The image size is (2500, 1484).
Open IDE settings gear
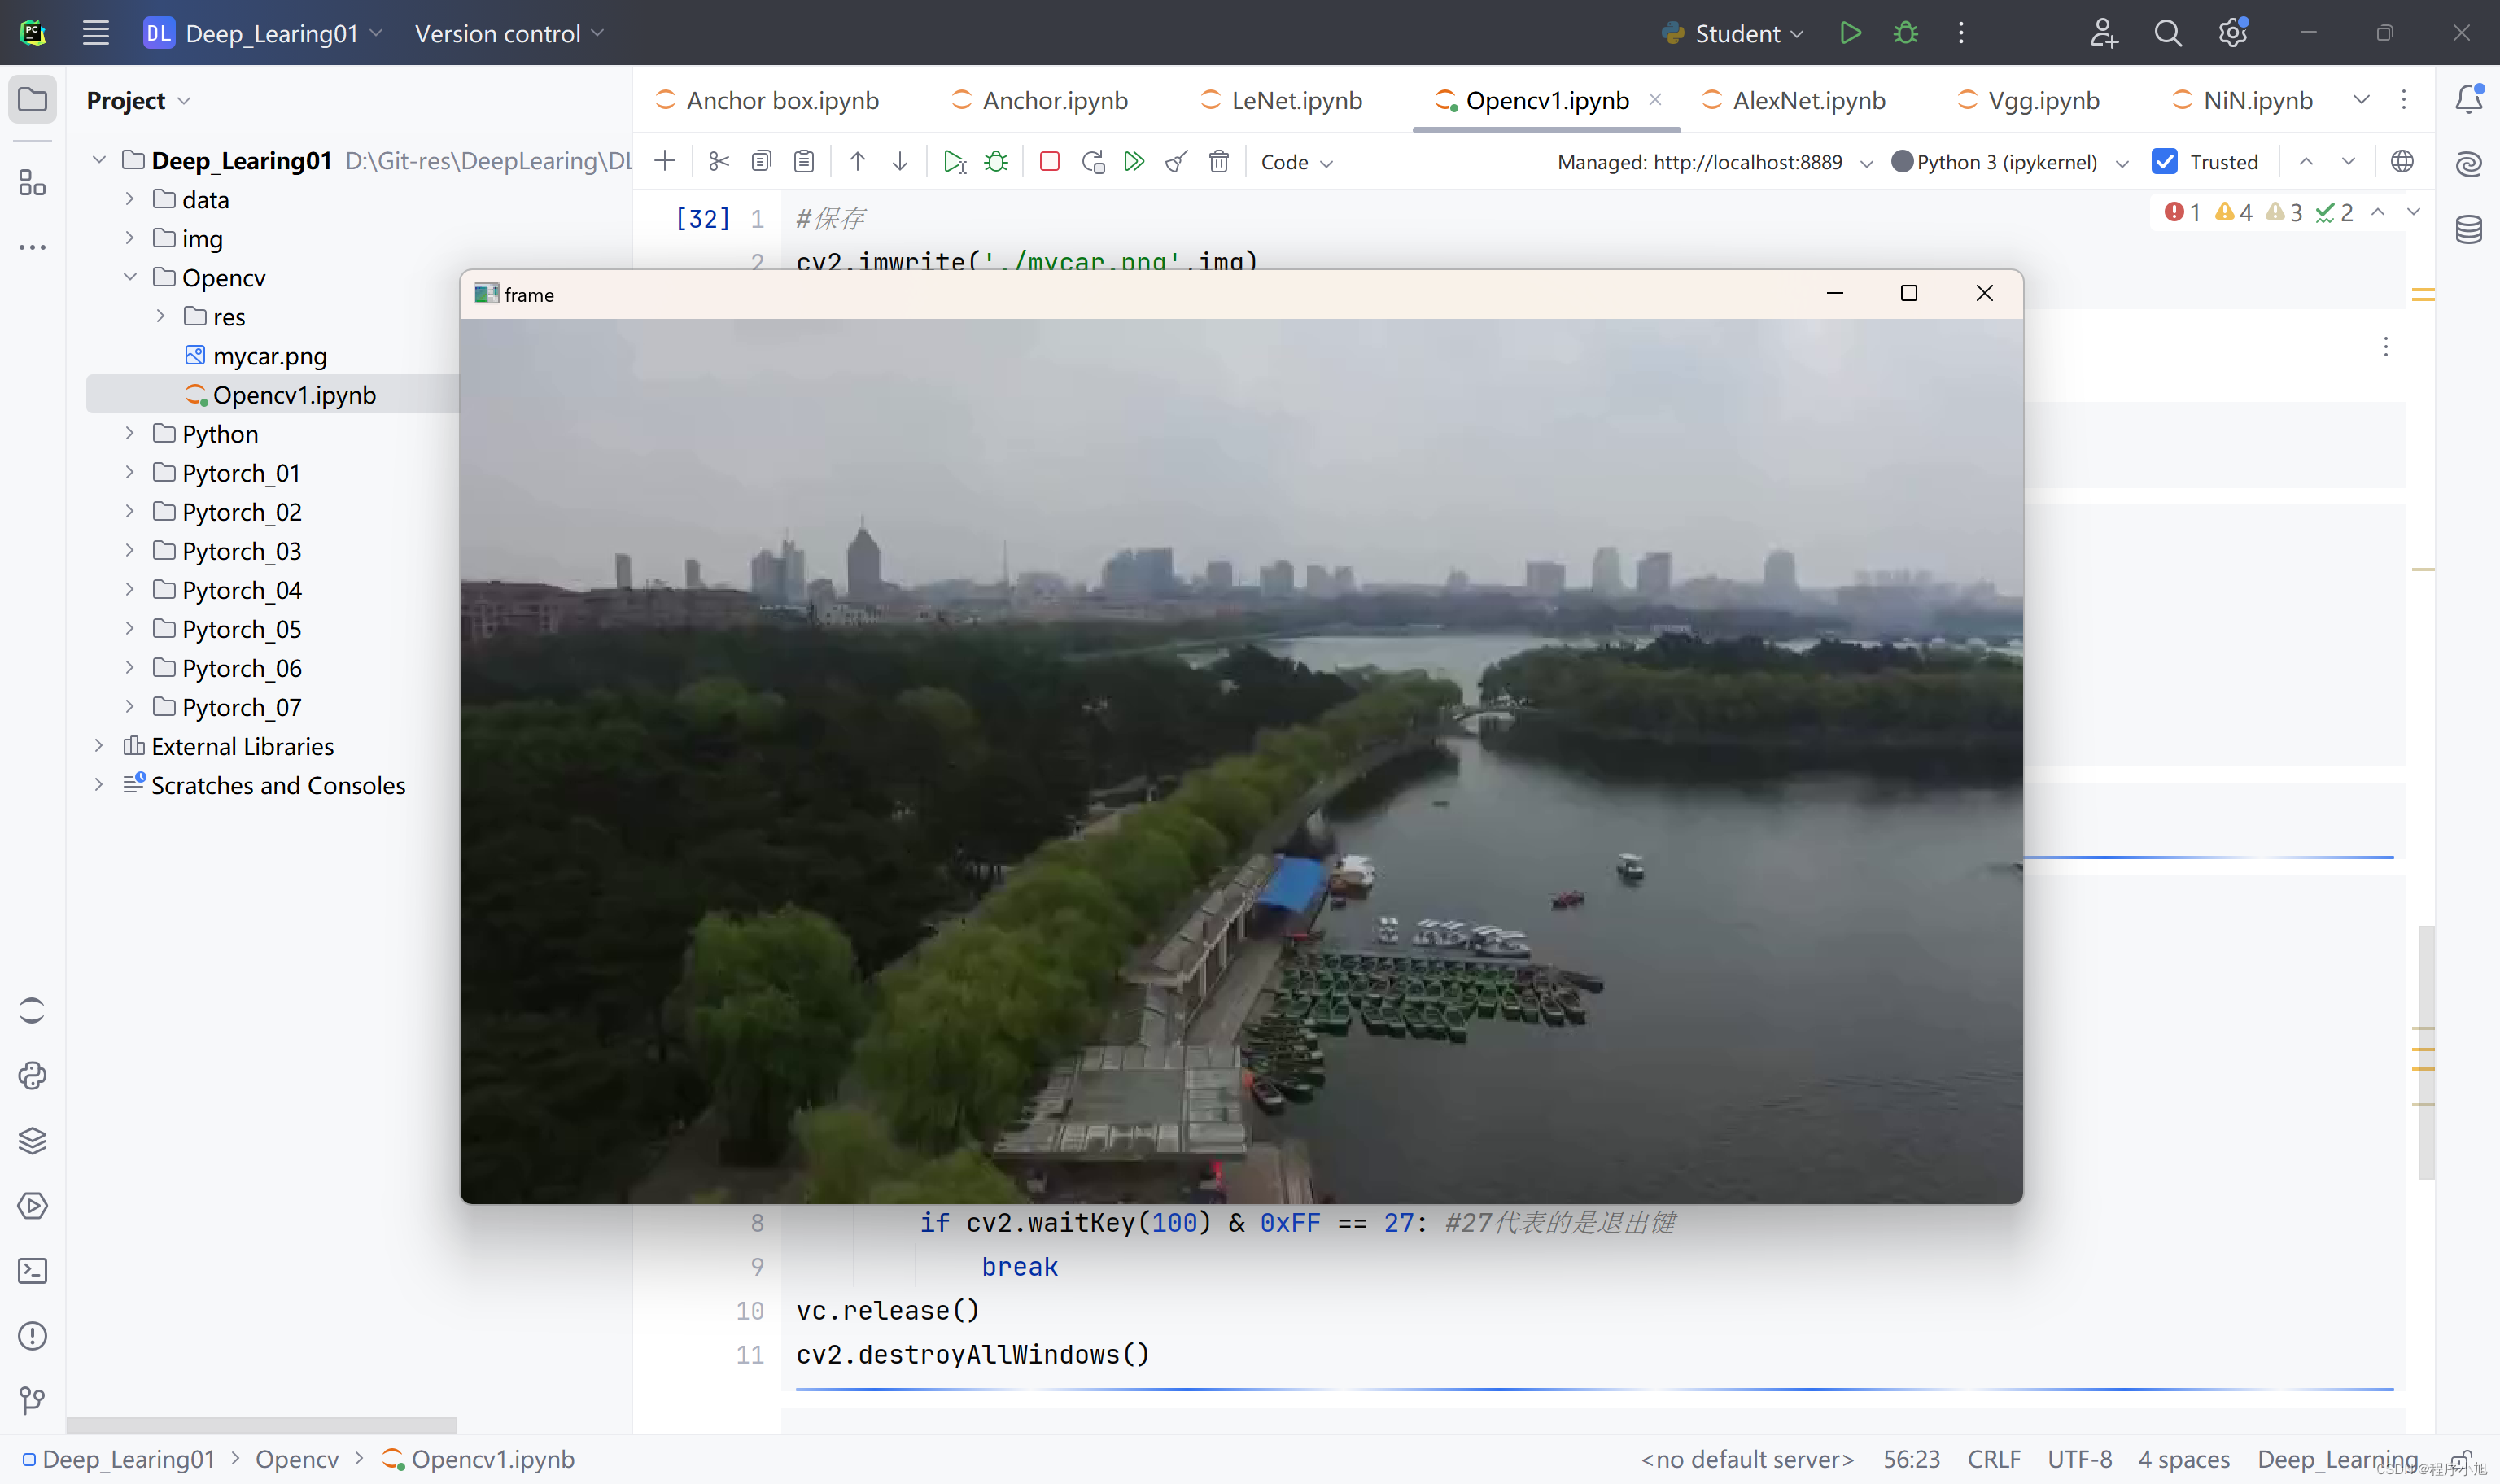(x=2232, y=33)
